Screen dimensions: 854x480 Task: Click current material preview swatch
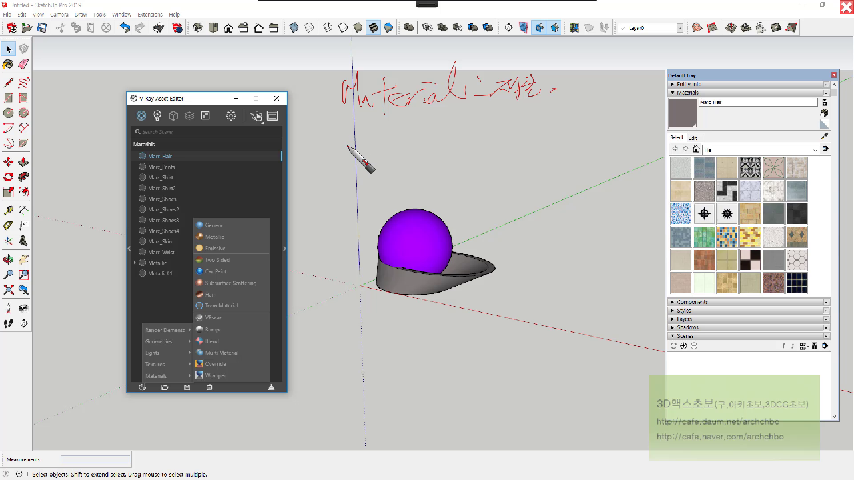click(x=682, y=113)
